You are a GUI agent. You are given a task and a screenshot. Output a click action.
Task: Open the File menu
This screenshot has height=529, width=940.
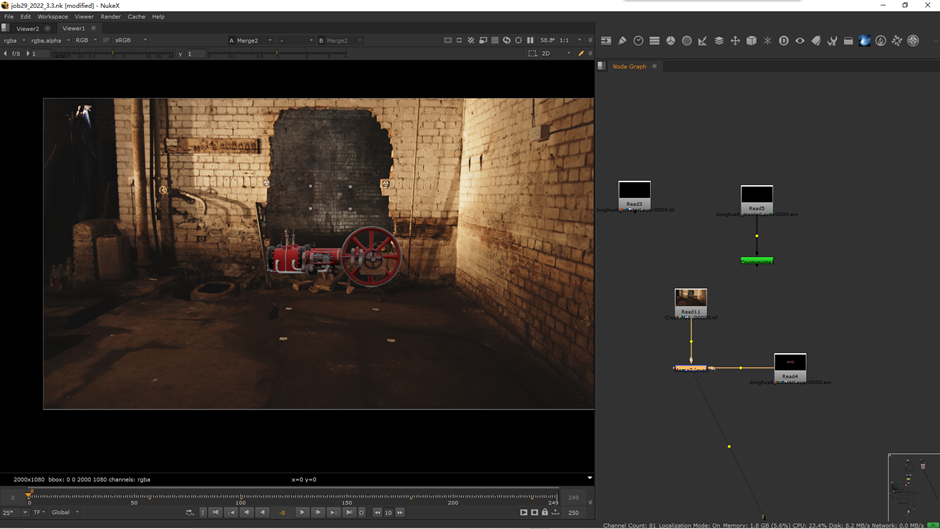pyautogui.click(x=9, y=17)
